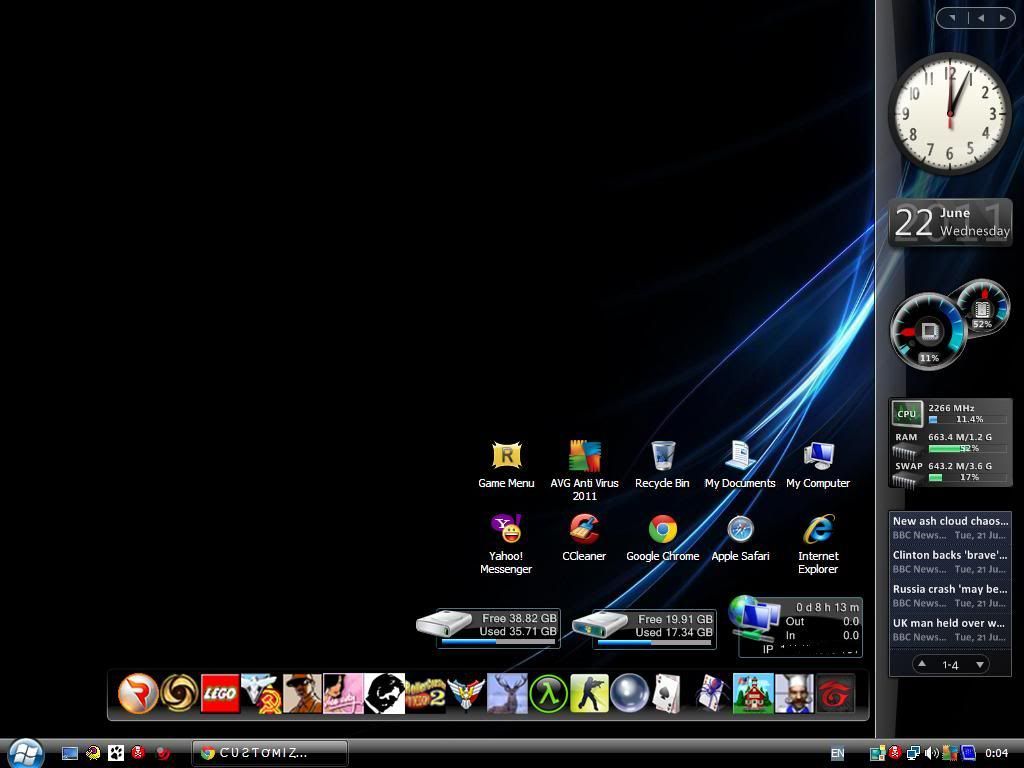Viewport: 1024px width, 768px height.
Task: Launch Counter-Strike from the dock
Action: coord(589,693)
